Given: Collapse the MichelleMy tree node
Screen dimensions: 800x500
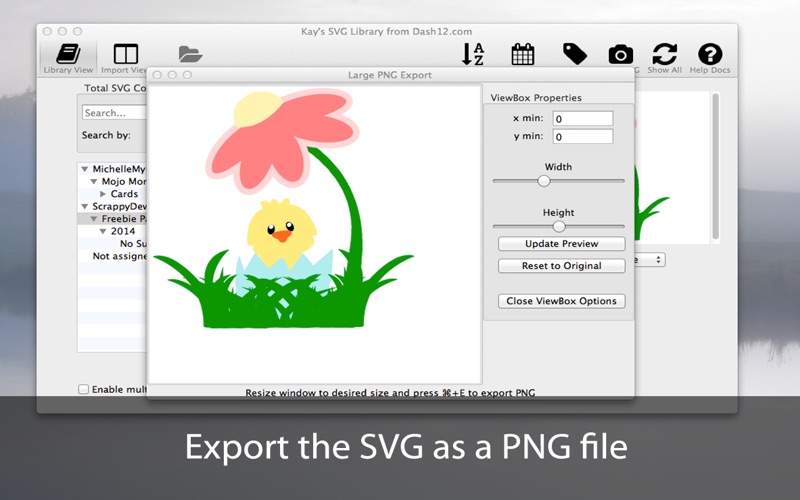Looking at the screenshot, I should (85, 170).
